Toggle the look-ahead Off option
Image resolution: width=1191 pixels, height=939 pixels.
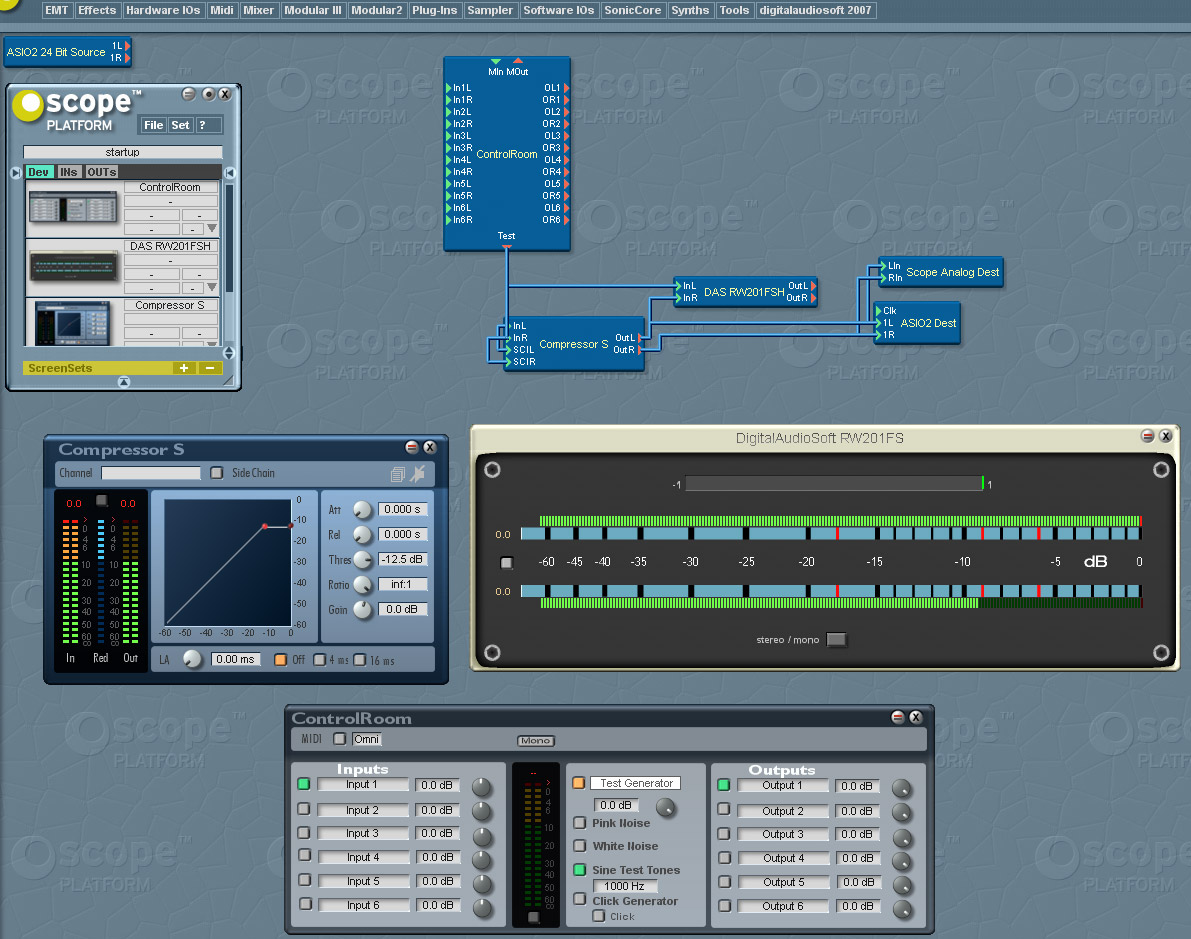[x=280, y=659]
